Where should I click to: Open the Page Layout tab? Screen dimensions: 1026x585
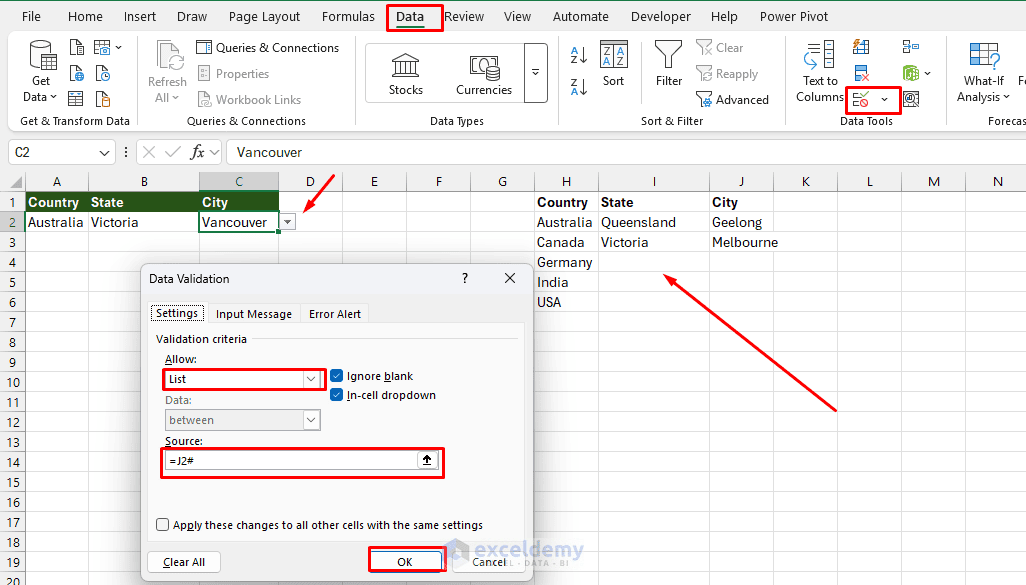click(x=264, y=16)
